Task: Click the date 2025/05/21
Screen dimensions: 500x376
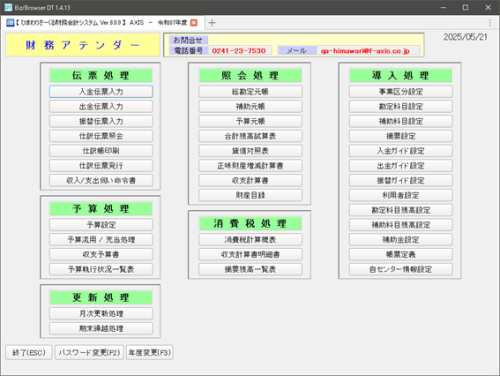Action: 465,37
